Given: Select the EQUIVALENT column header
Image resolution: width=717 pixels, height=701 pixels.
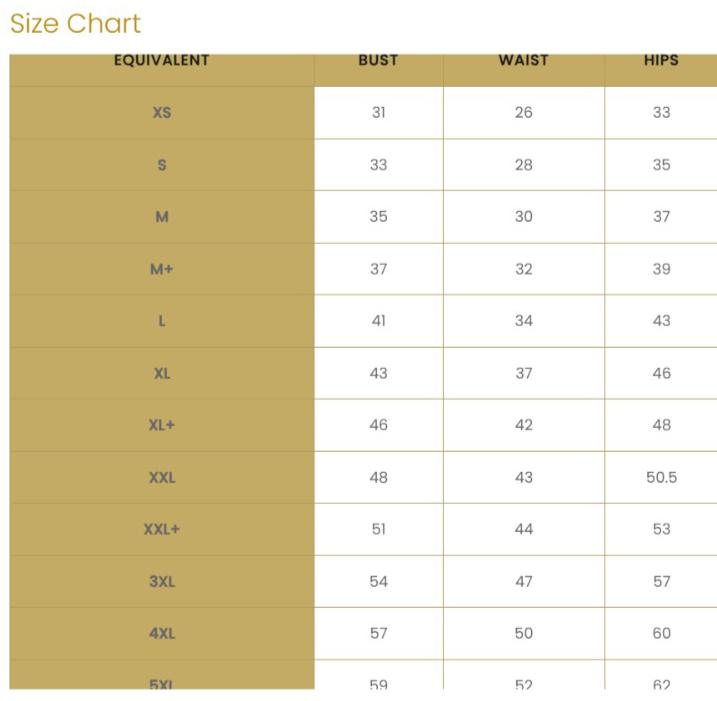Looking at the screenshot, I should tap(162, 60).
